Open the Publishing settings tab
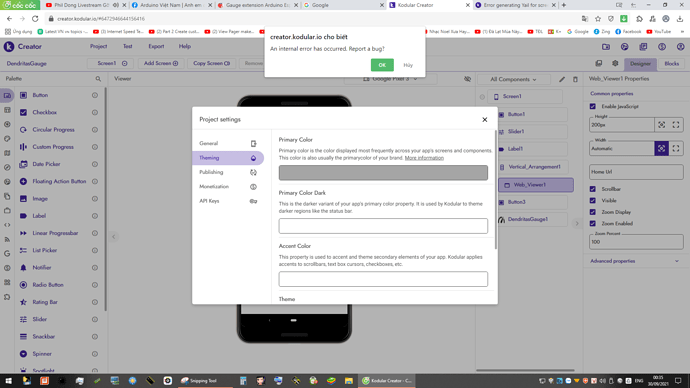Viewport: 690px width, 388px height. tap(228, 172)
